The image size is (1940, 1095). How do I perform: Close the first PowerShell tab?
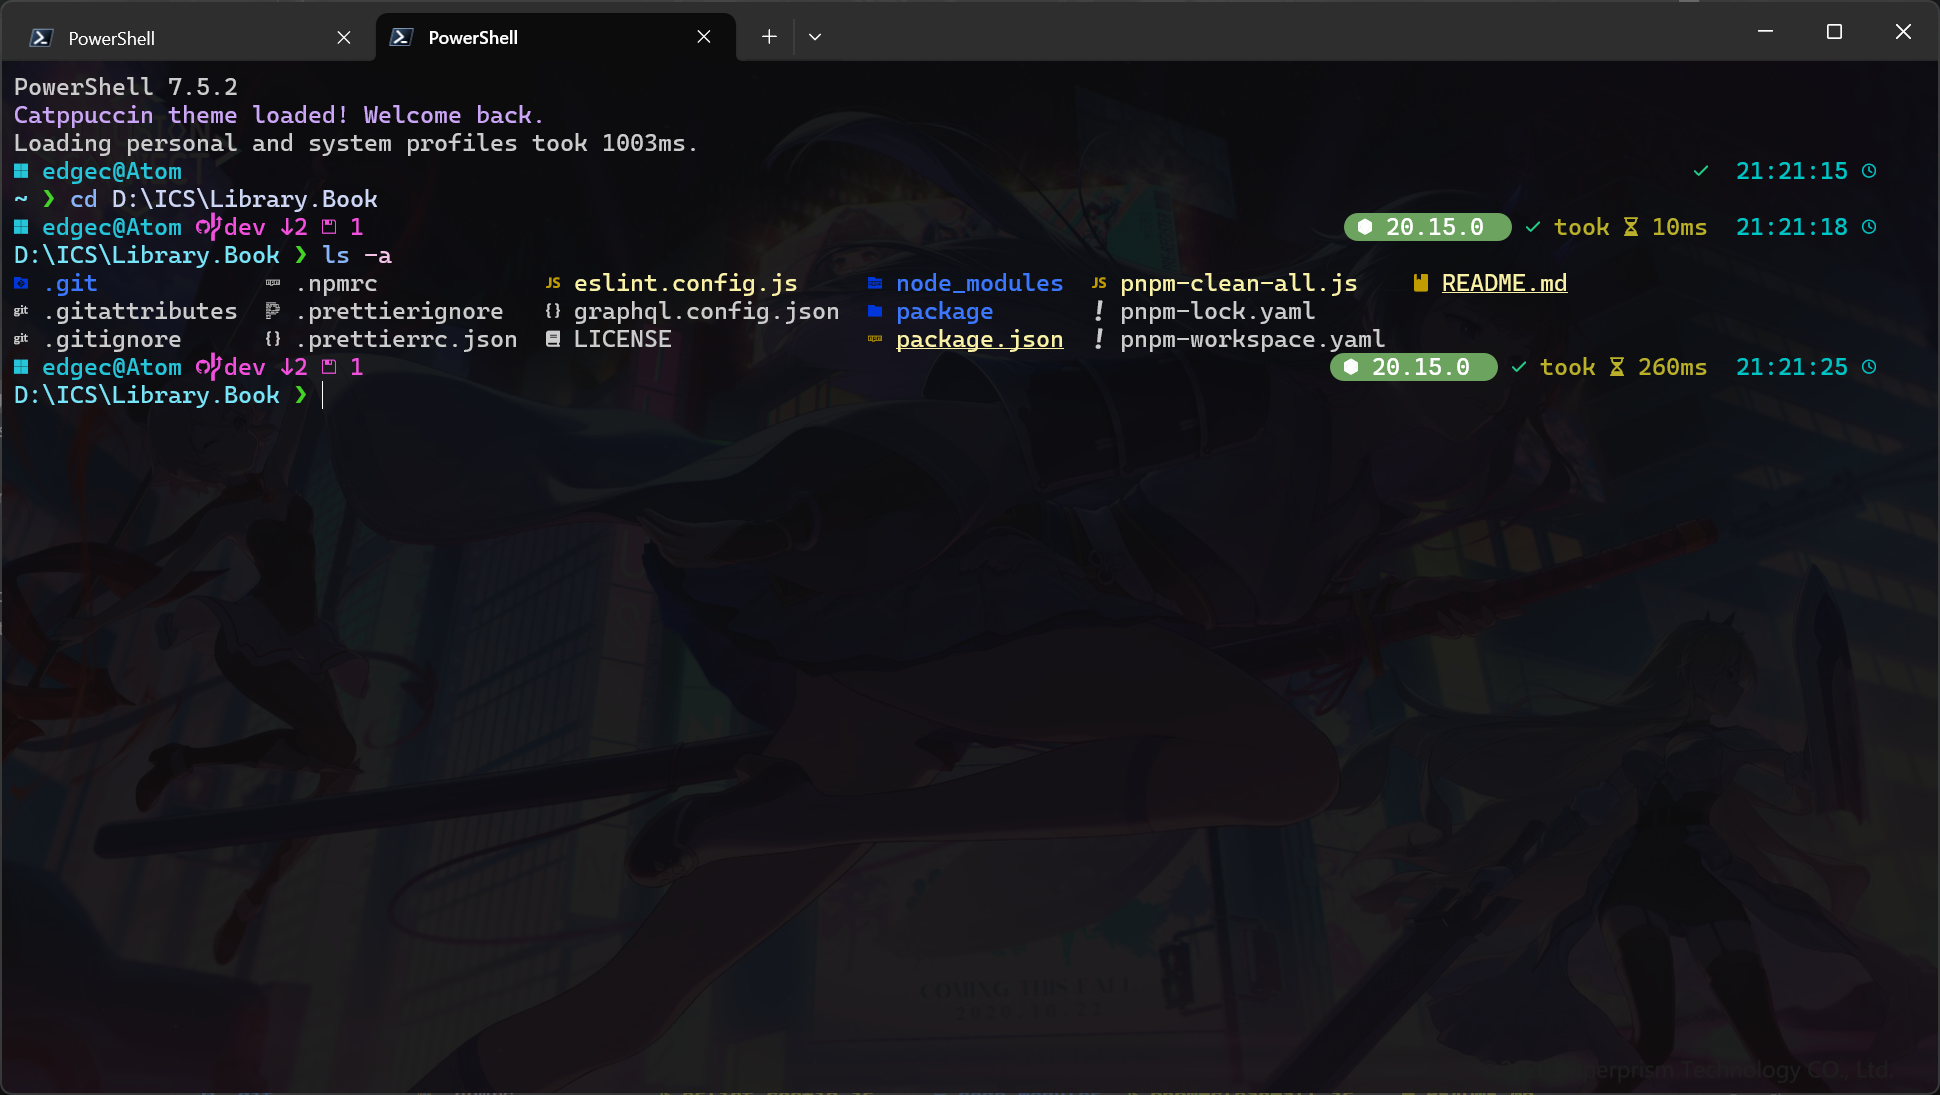pyautogui.click(x=344, y=38)
